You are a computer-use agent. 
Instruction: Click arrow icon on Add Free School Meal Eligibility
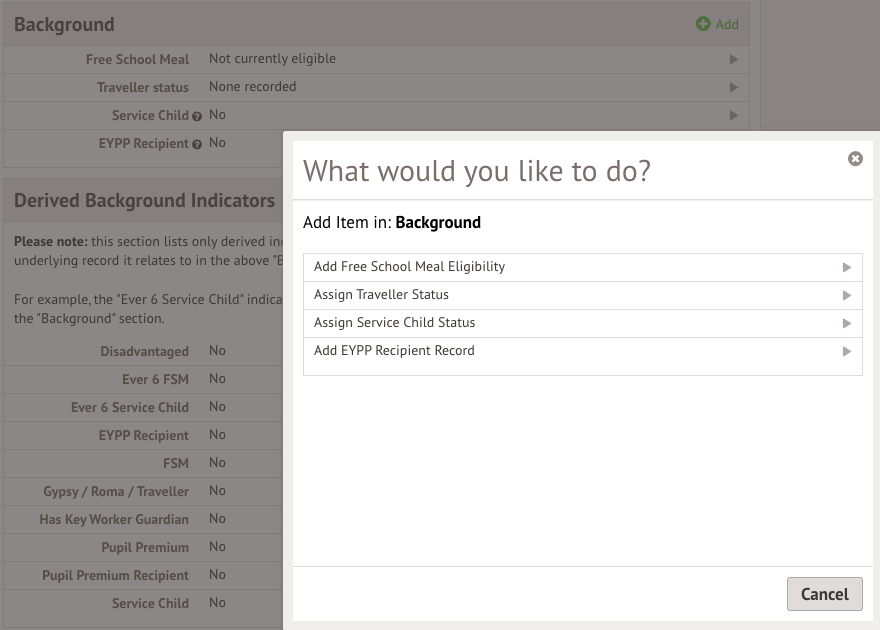(x=847, y=267)
